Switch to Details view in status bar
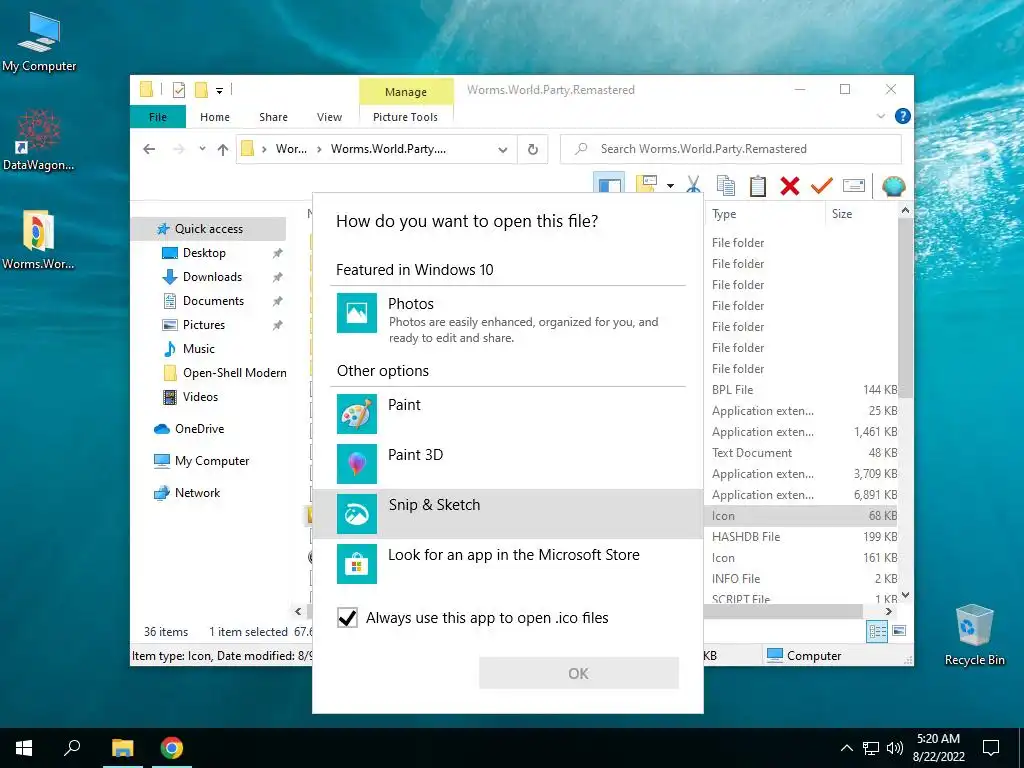The width and height of the screenshot is (1024, 768). point(877,631)
